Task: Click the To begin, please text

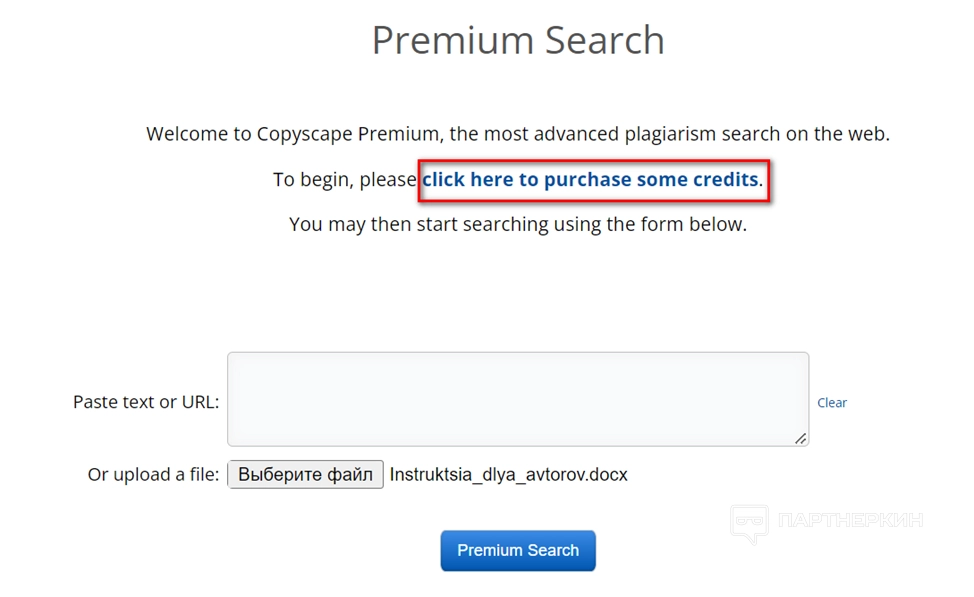Action: pyautogui.click(x=345, y=180)
